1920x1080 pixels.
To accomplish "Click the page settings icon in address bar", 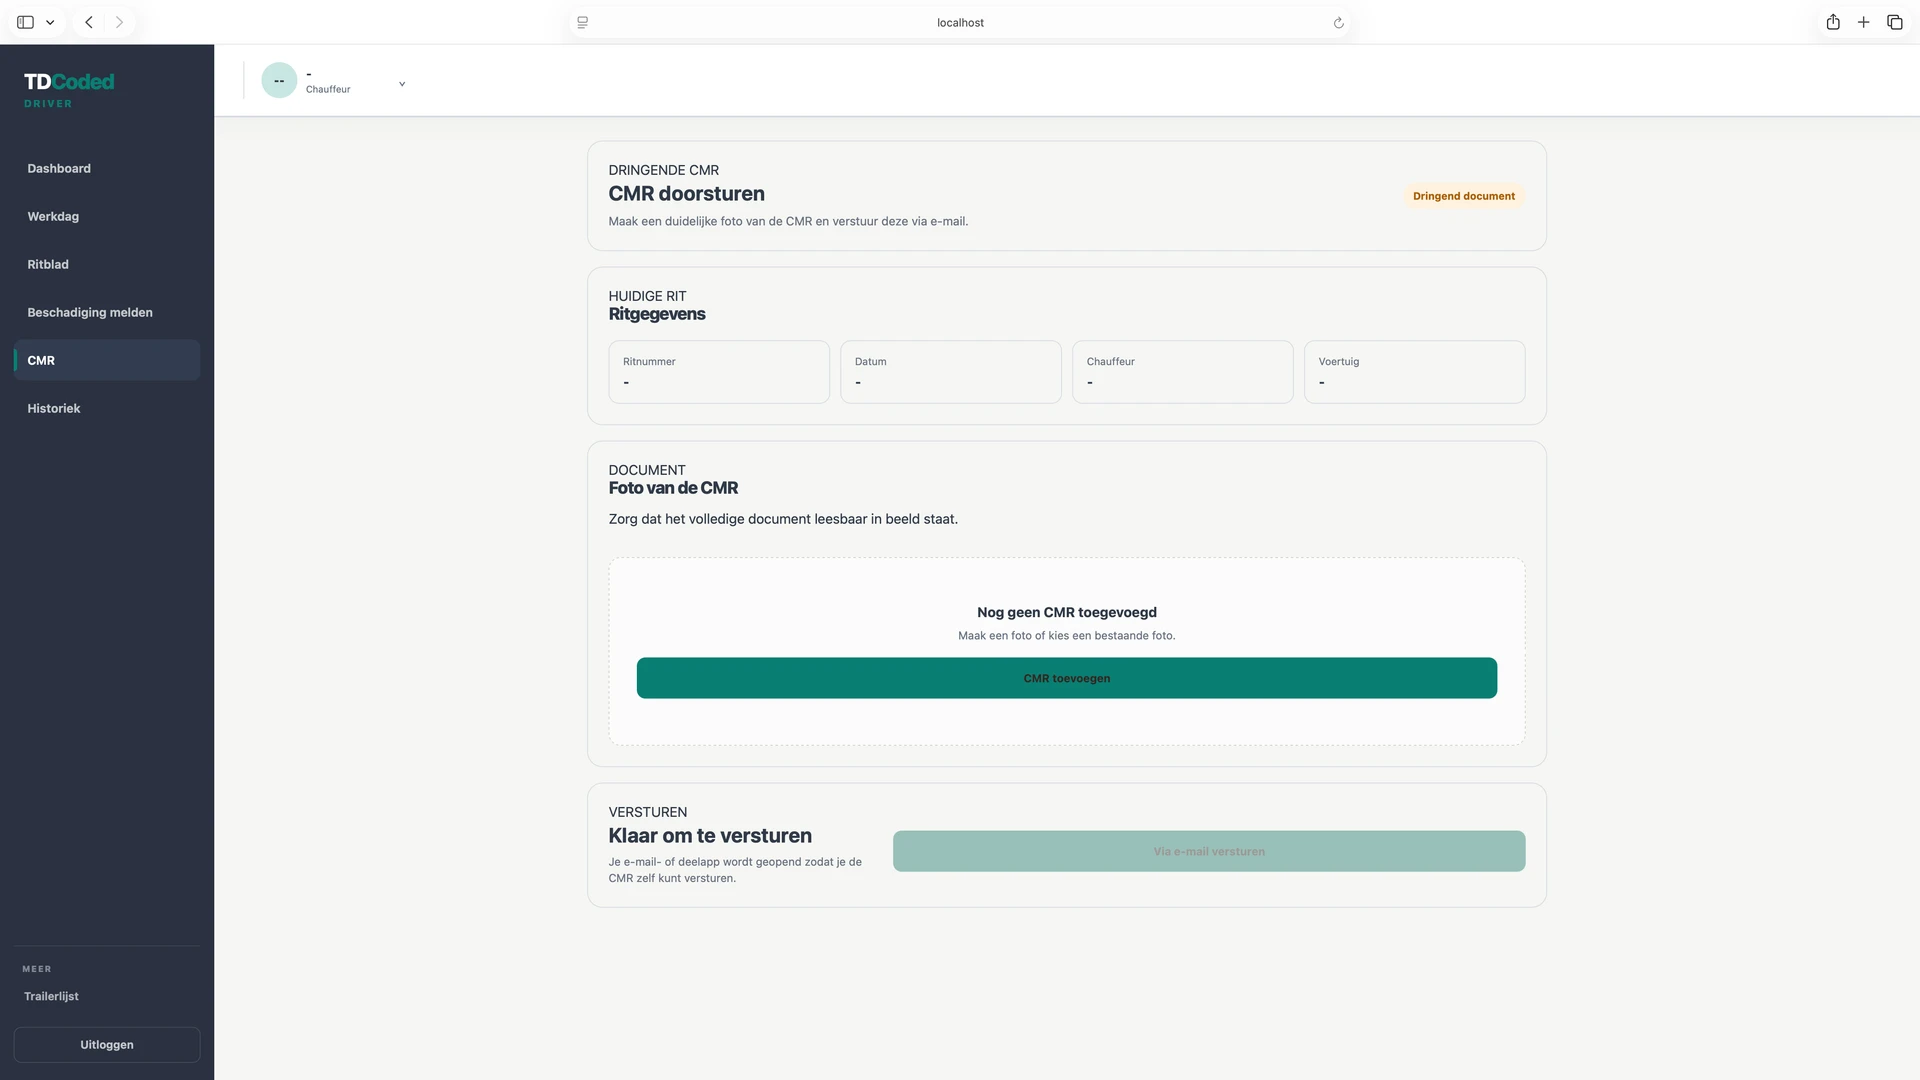I will pyautogui.click(x=583, y=23).
